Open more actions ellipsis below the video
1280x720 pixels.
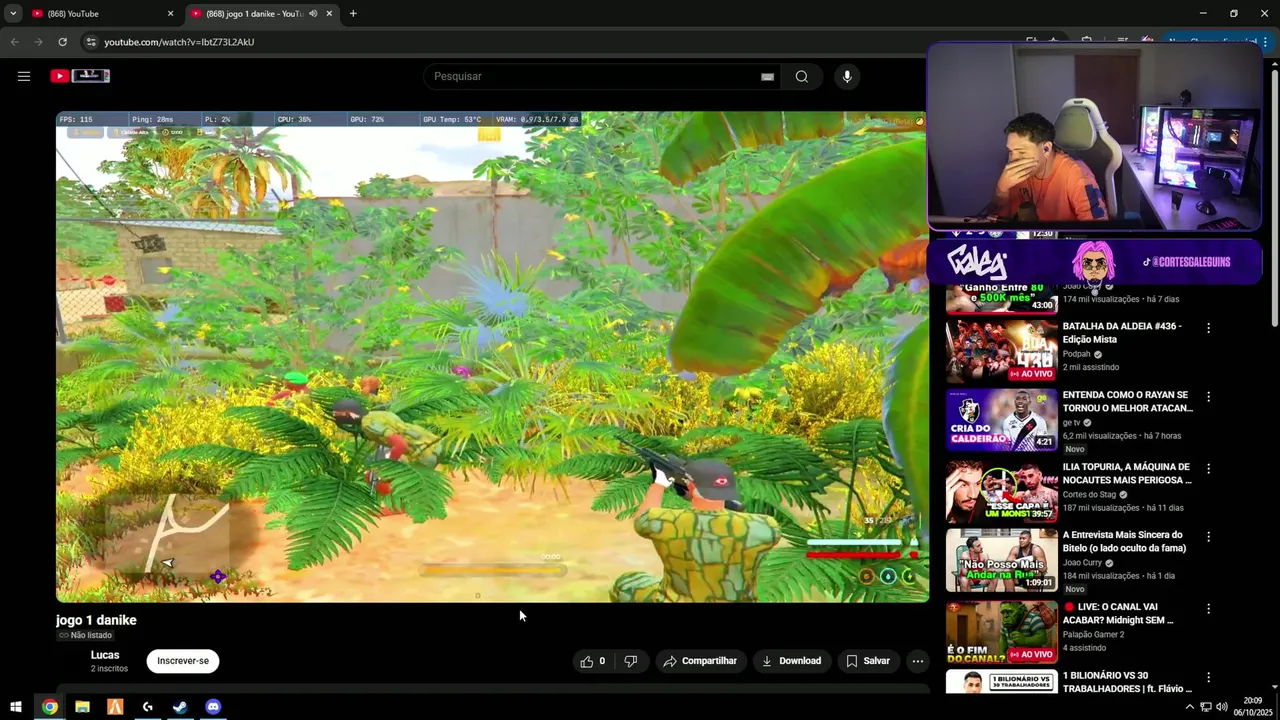pos(918,661)
